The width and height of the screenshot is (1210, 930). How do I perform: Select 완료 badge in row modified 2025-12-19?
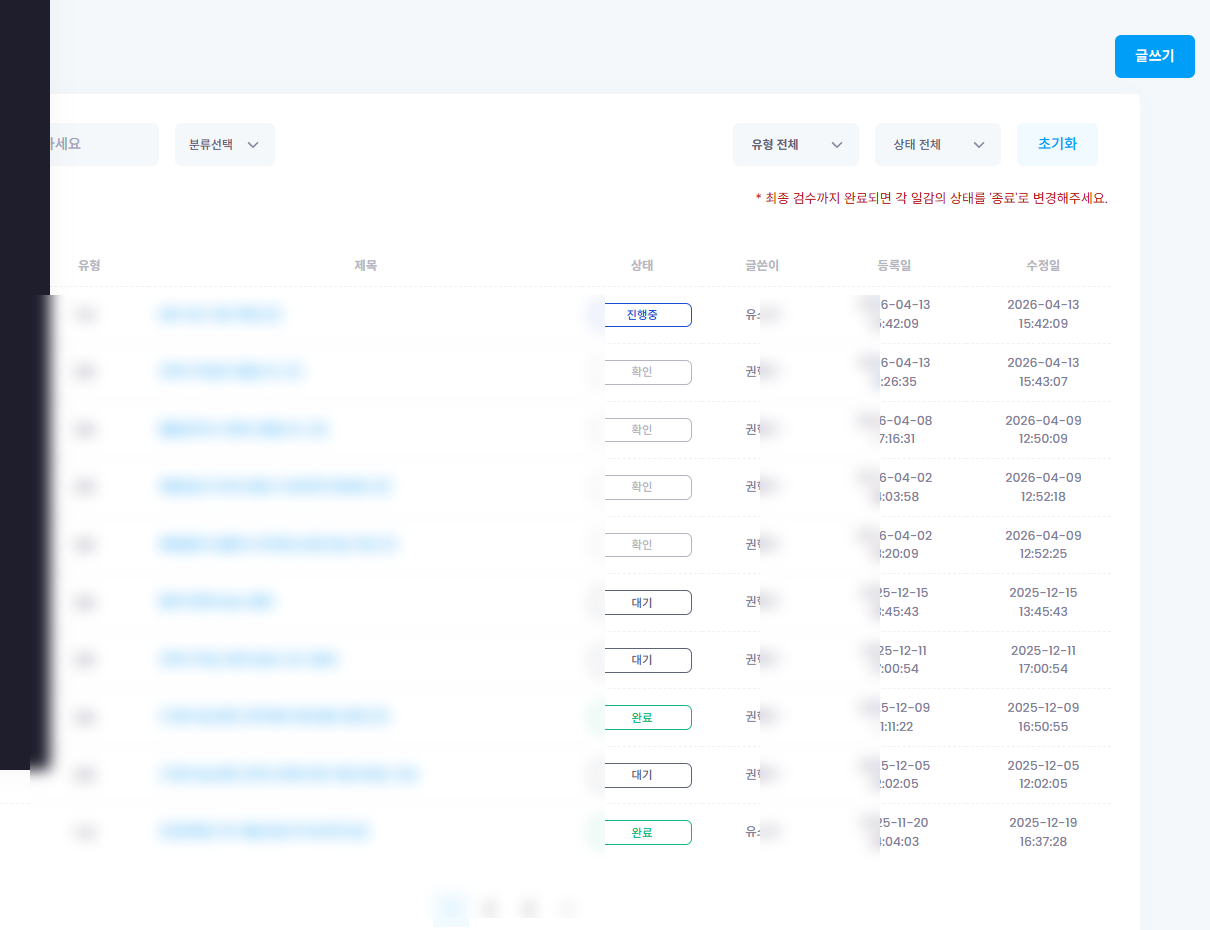coord(642,833)
